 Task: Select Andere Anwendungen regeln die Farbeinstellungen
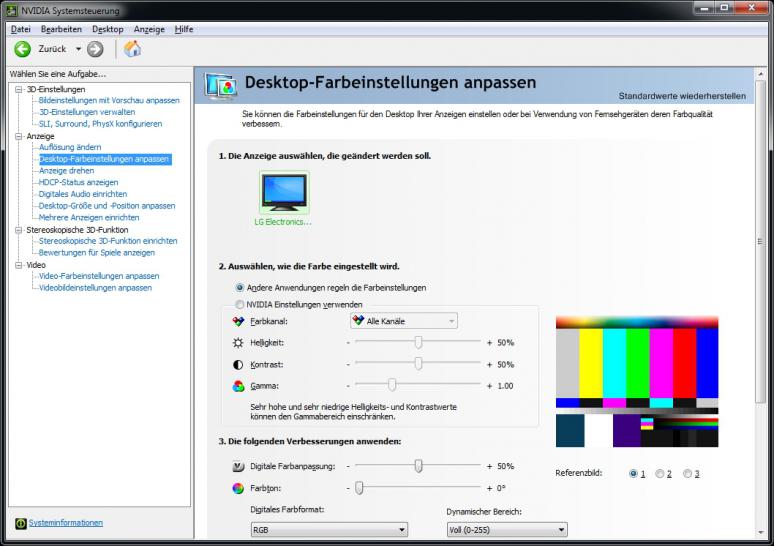240,287
